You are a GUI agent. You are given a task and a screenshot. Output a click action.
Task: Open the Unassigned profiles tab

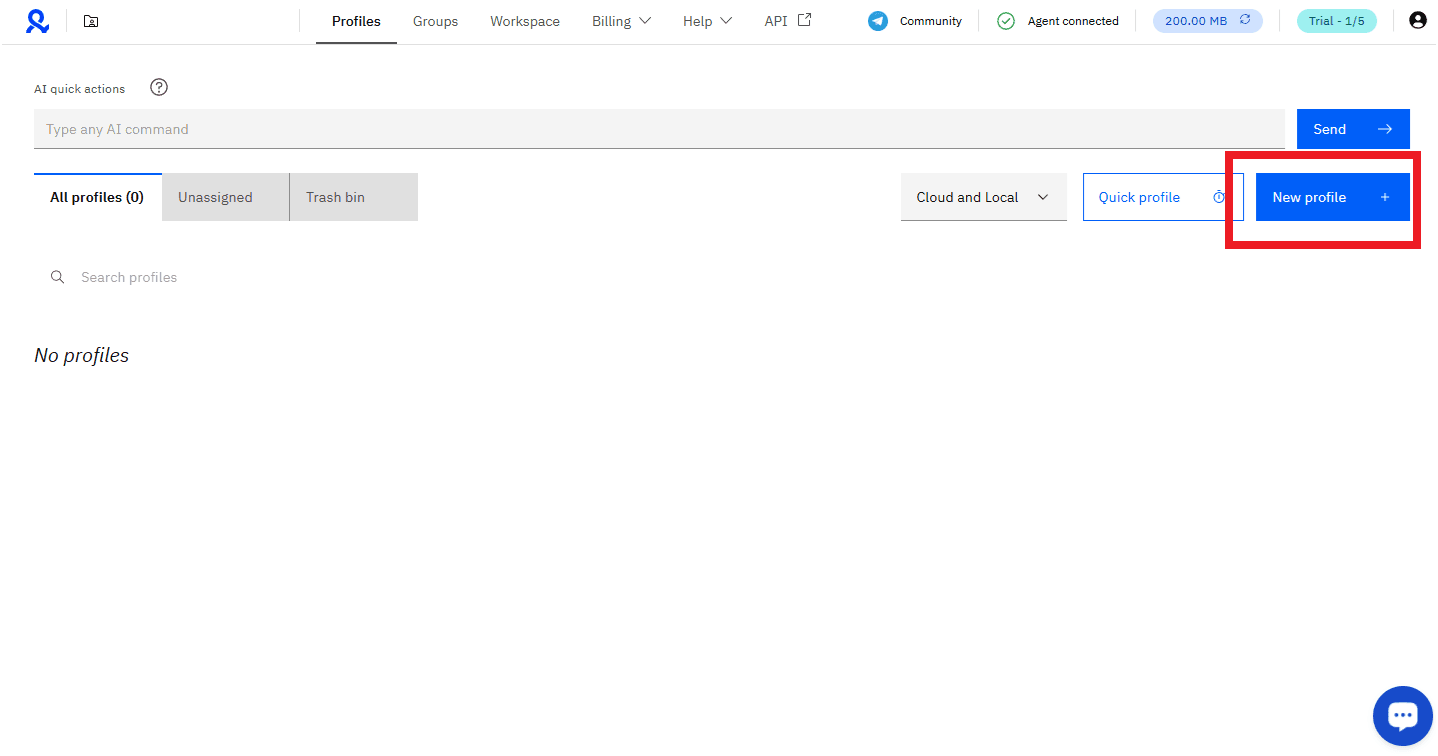pyautogui.click(x=214, y=197)
